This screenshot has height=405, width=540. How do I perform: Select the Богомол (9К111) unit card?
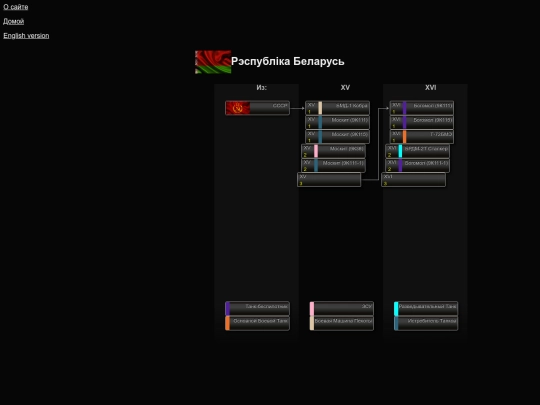pos(422,108)
